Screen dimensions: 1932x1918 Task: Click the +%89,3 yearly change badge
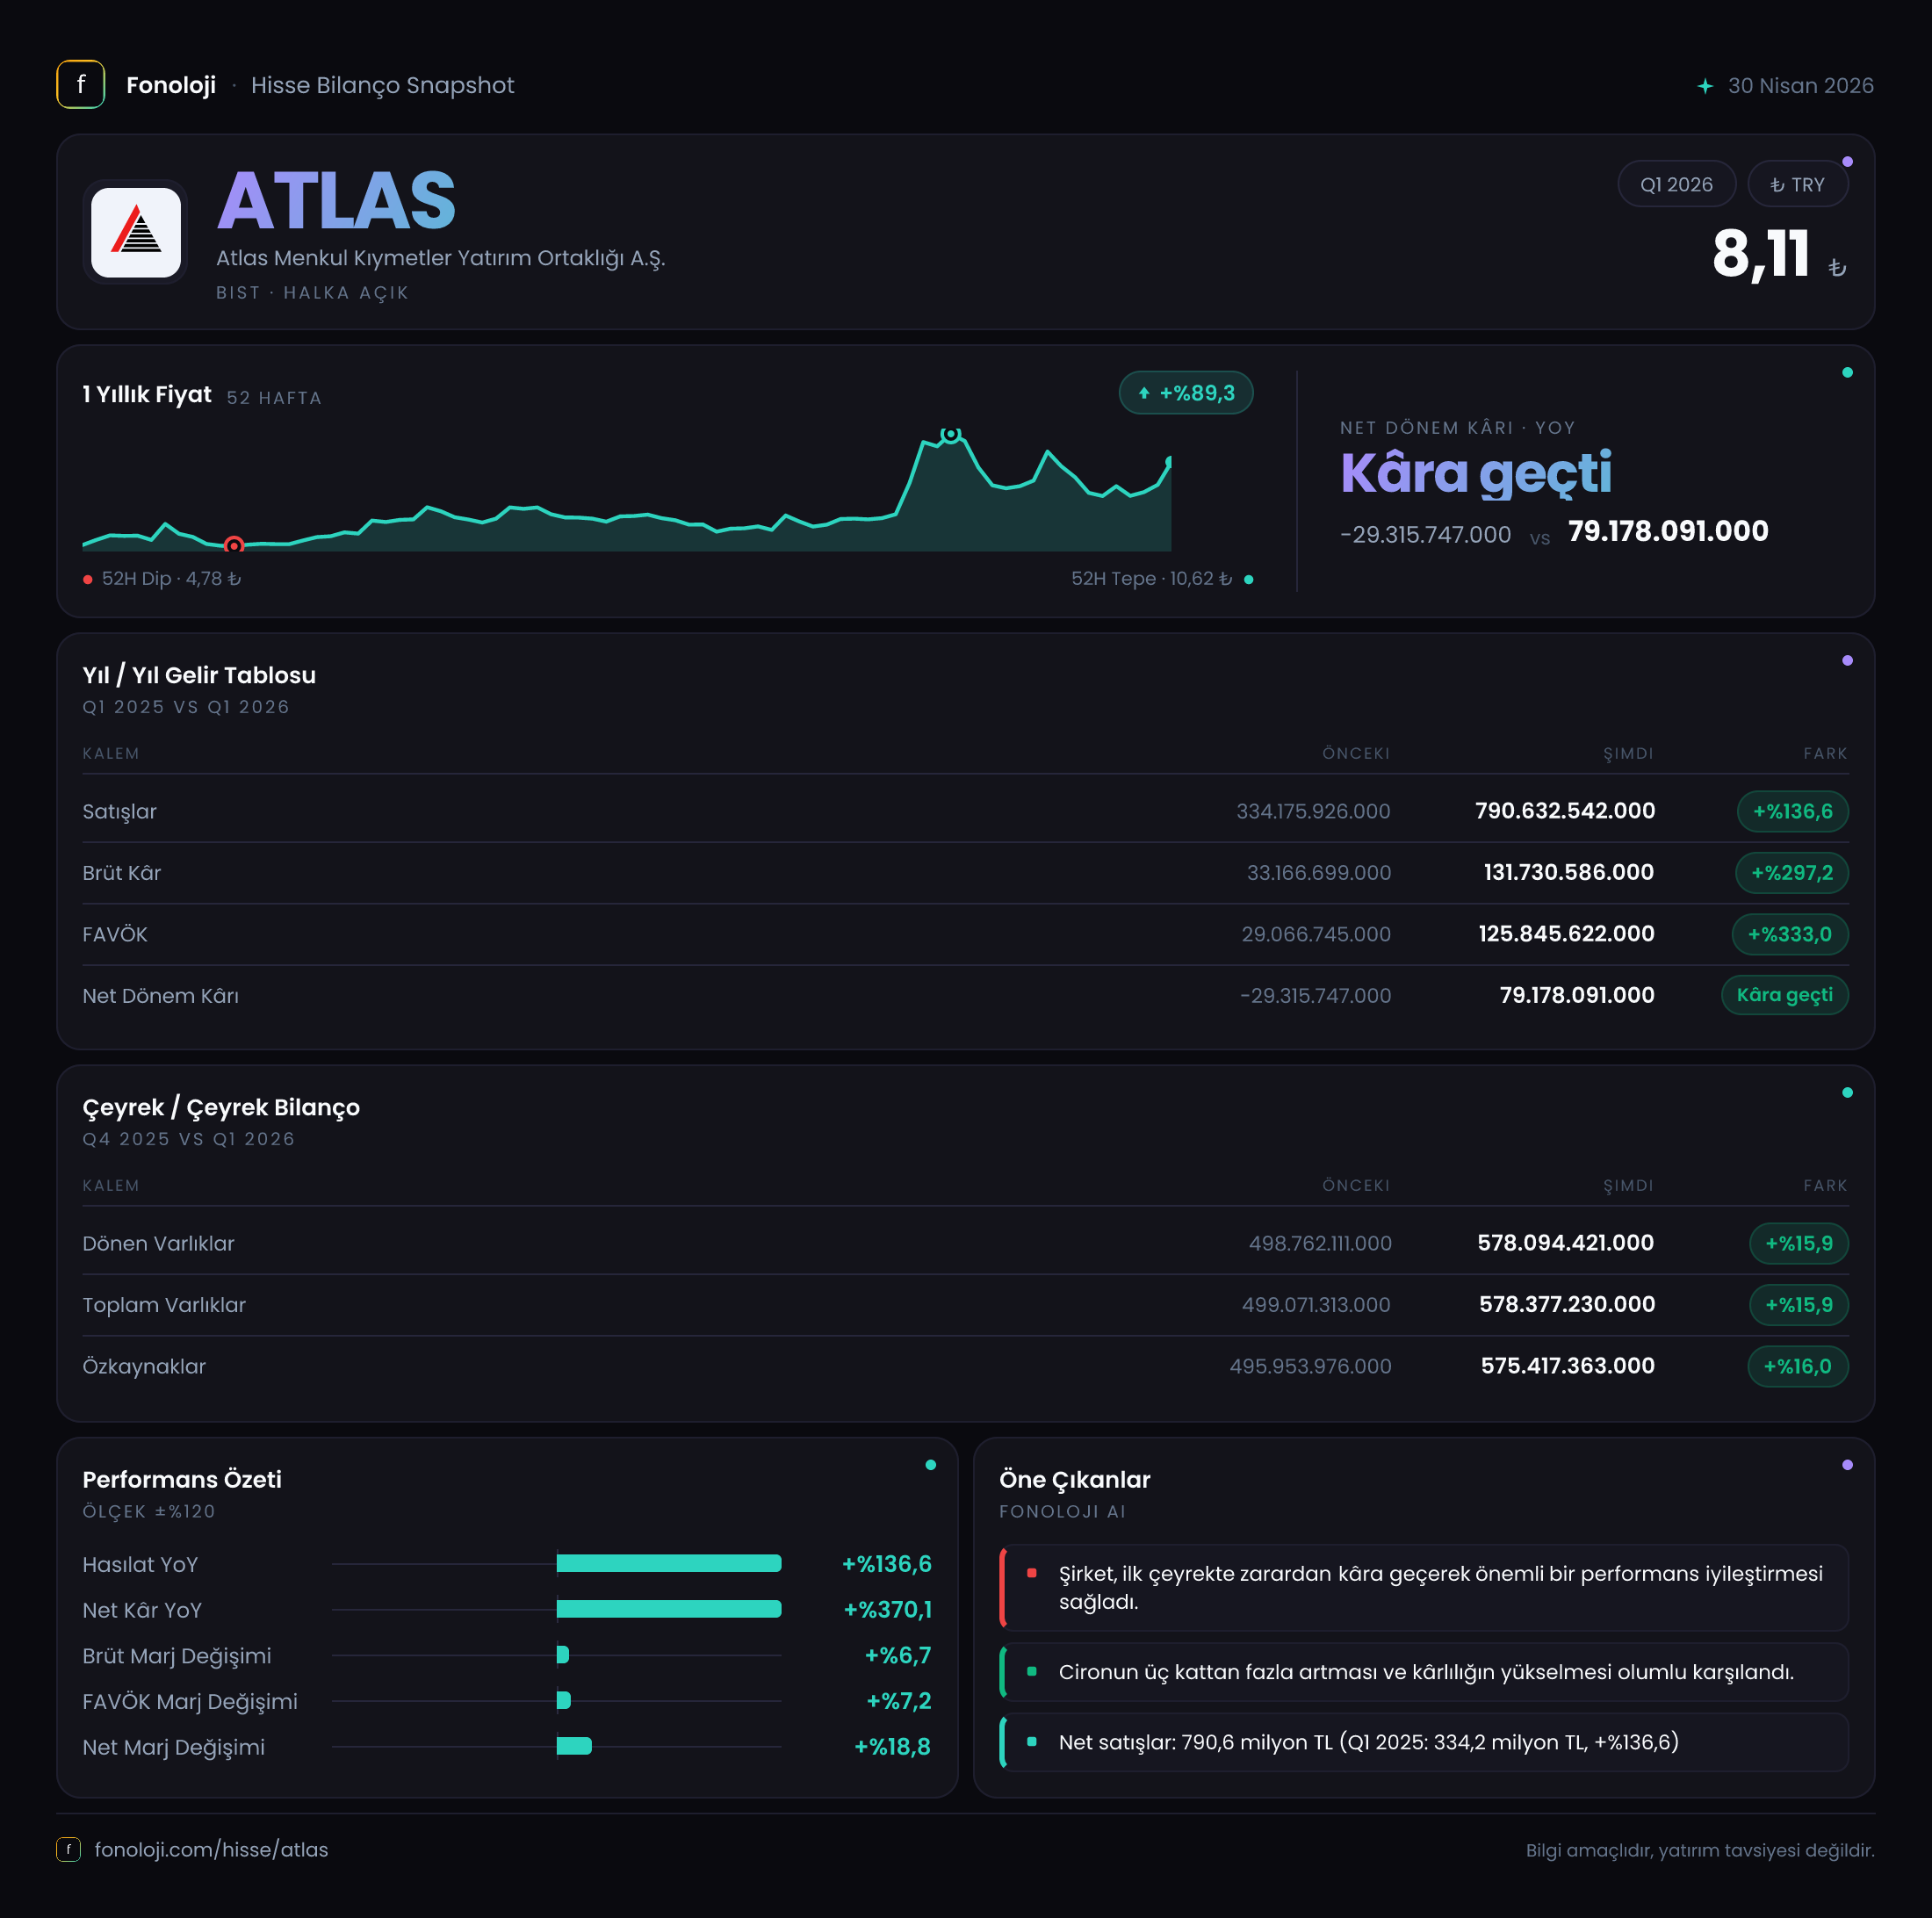[x=1185, y=393]
